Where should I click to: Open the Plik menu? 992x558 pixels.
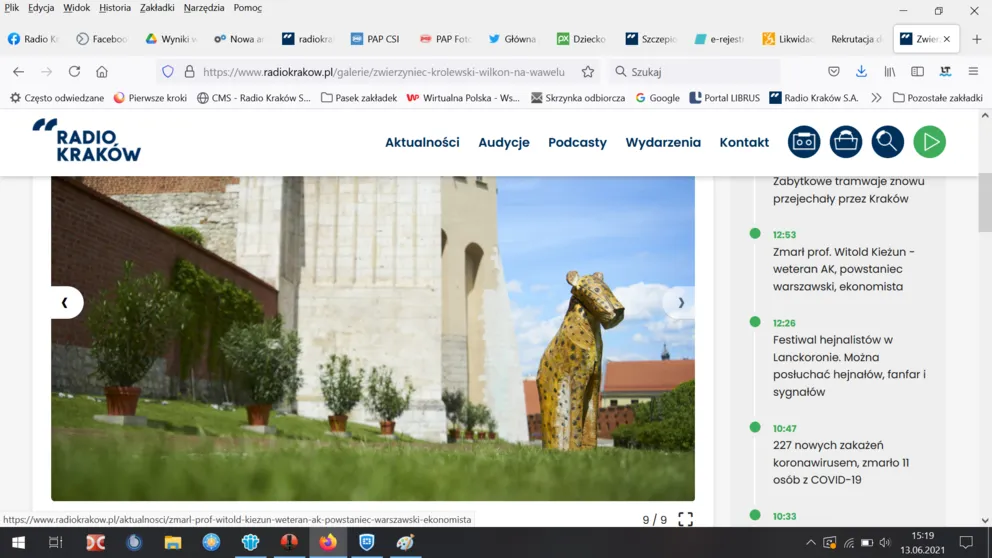tap(11, 8)
